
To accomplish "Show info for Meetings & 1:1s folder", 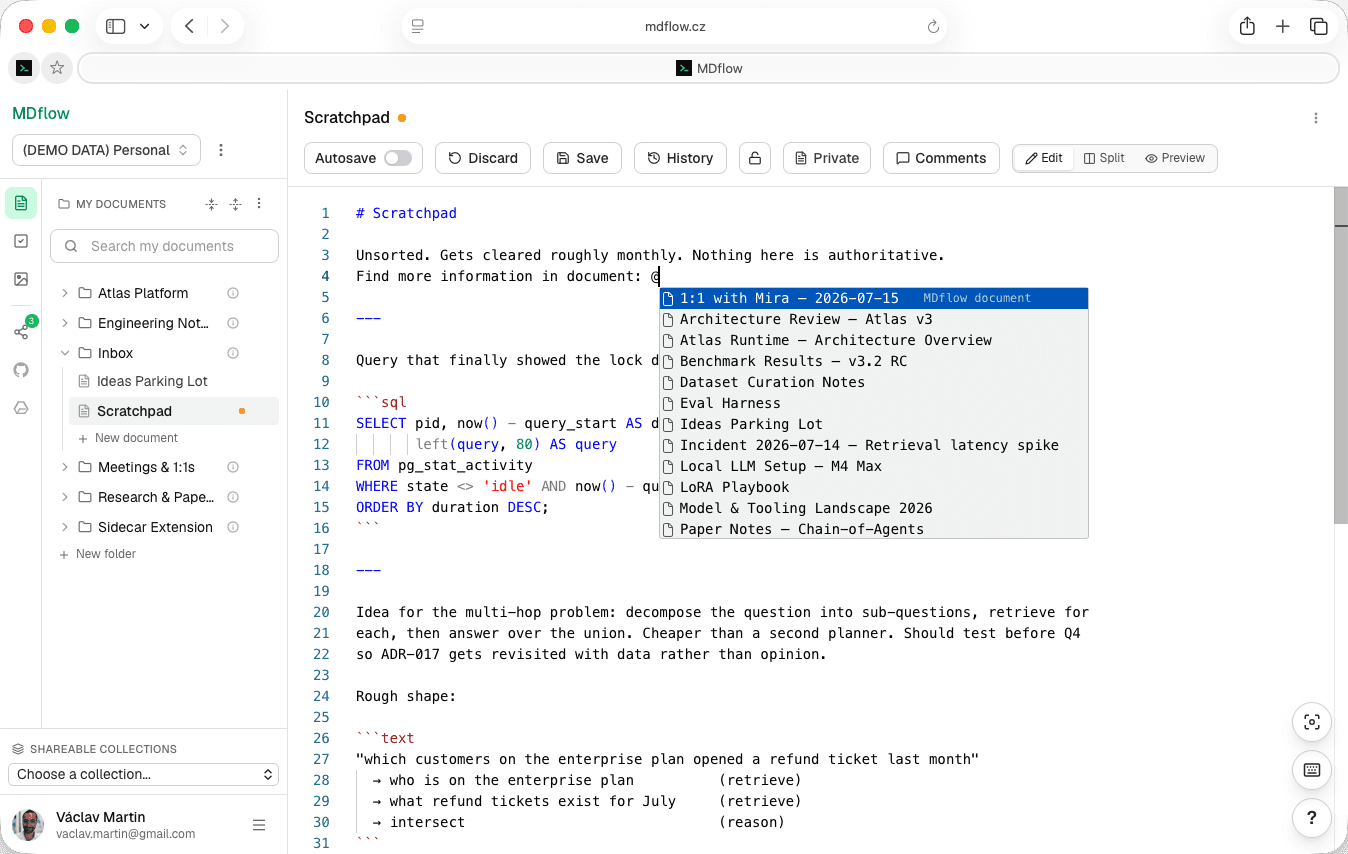I will (233, 467).
